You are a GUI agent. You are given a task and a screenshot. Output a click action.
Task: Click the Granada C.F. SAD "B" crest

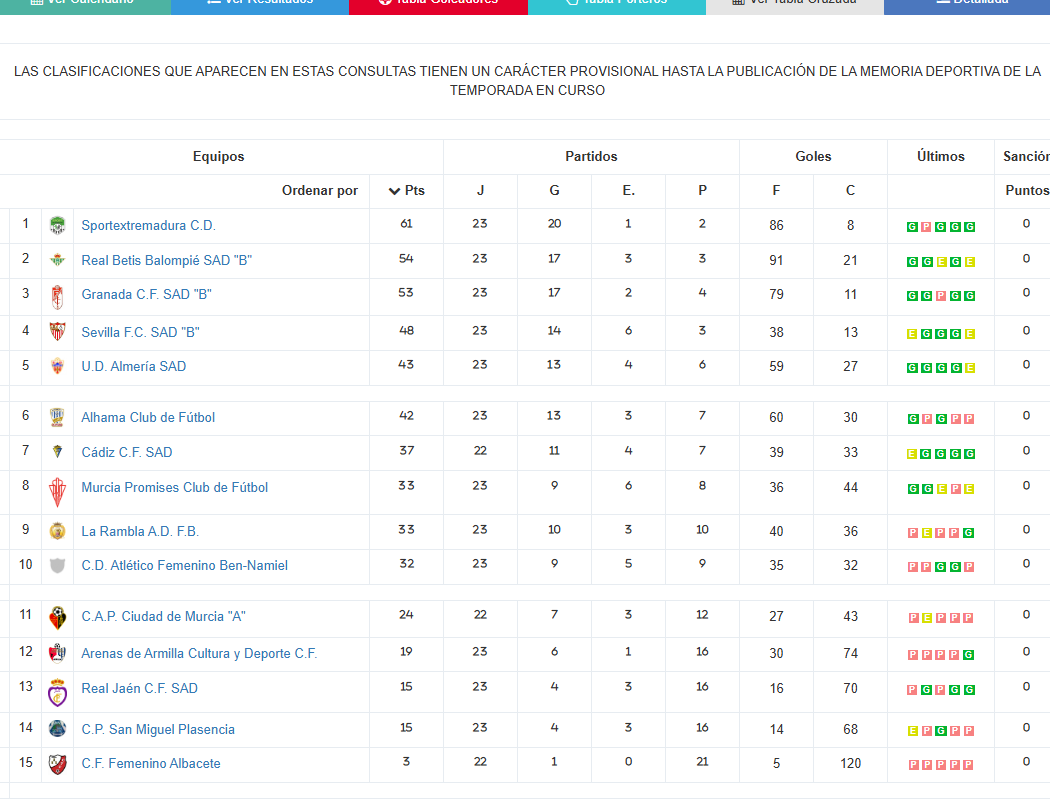coord(58,297)
